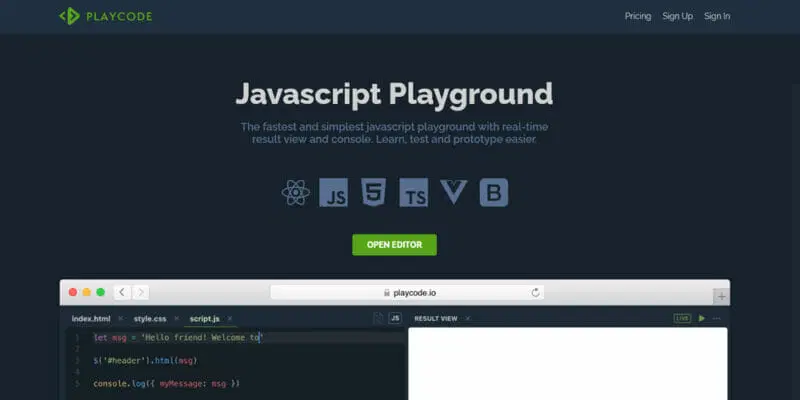The image size is (800, 400).
Task: Click the HTML5 shield icon
Action: 373,192
